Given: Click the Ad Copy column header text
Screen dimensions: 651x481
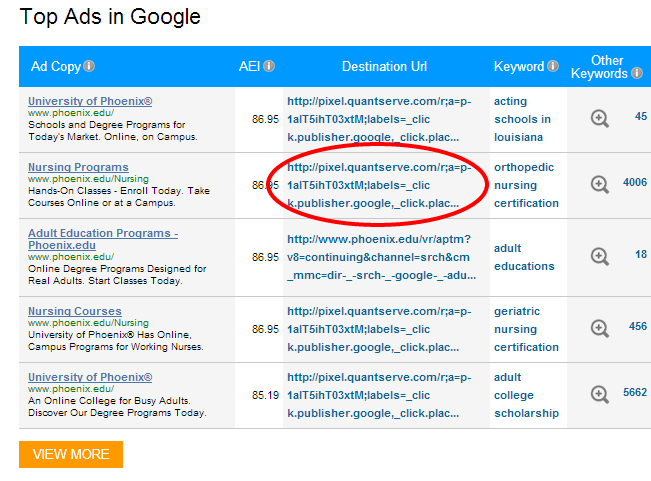Looking at the screenshot, I should tap(56, 66).
